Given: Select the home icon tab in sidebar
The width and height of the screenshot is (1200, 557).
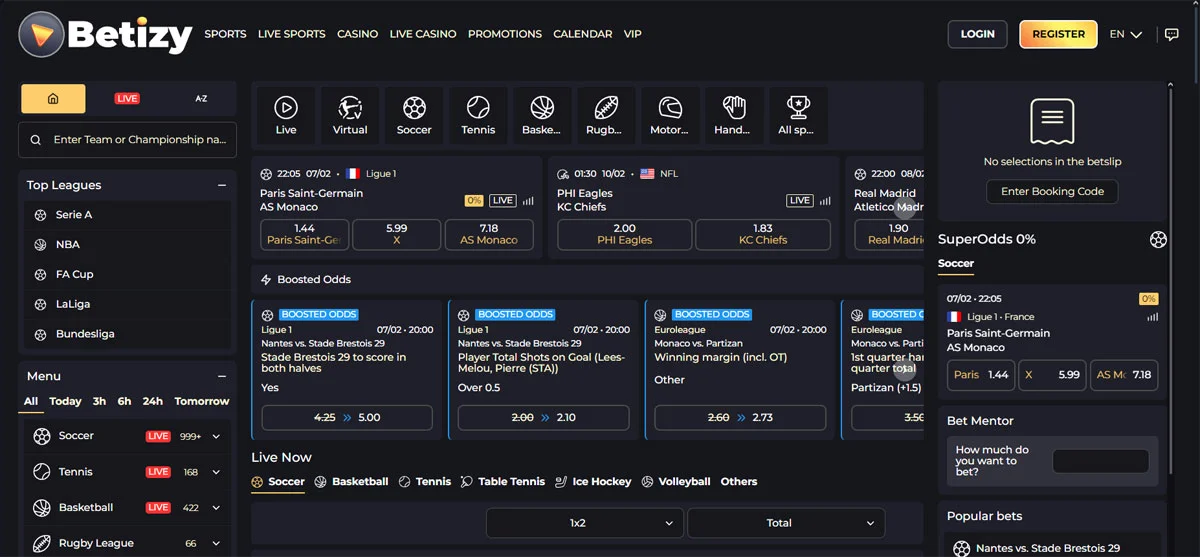Looking at the screenshot, I should coord(53,98).
